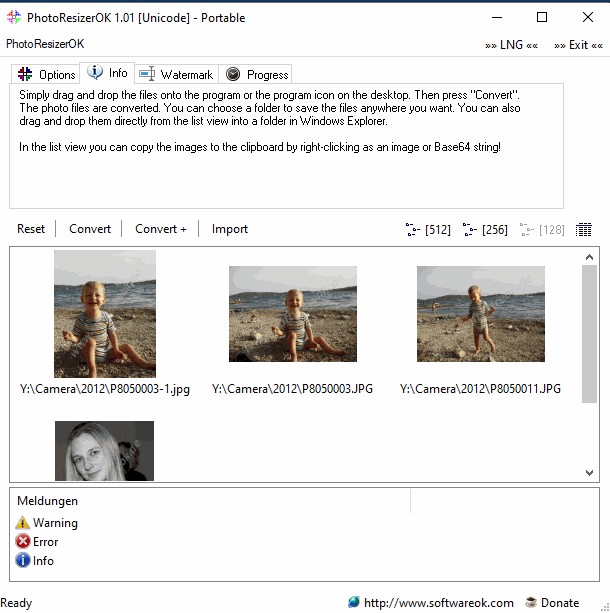Minimize the PhotoResizerOK window
This screenshot has width=610, height=613.
[x=497, y=17]
